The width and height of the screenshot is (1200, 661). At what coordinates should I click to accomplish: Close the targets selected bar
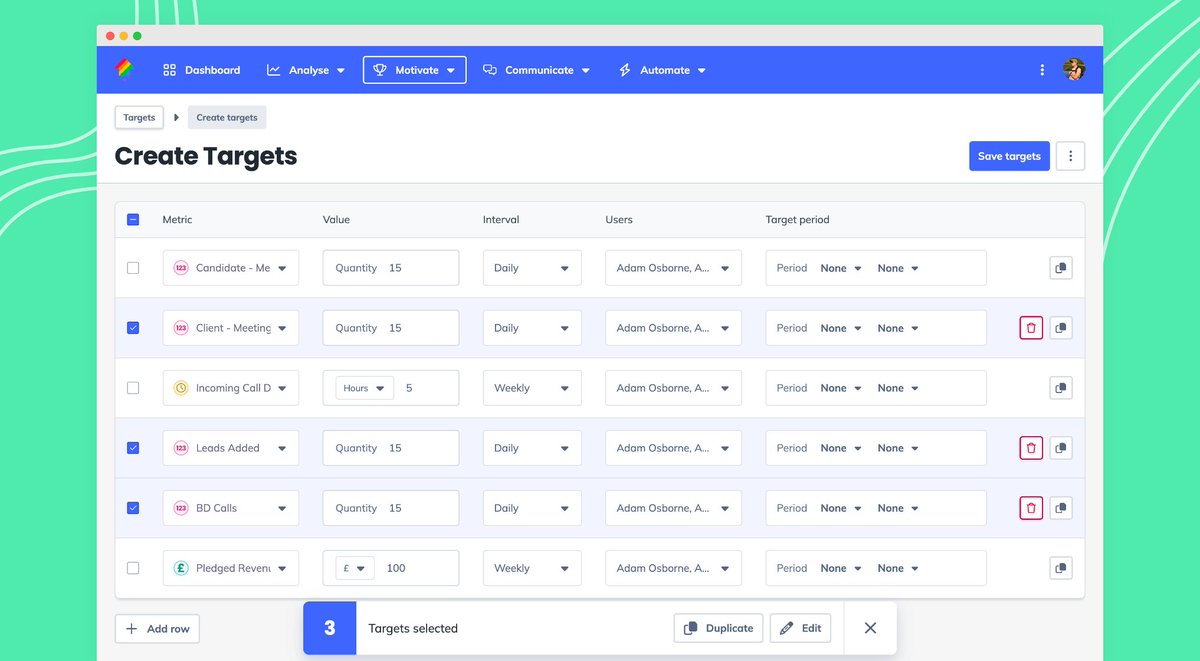[x=870, y=628]
